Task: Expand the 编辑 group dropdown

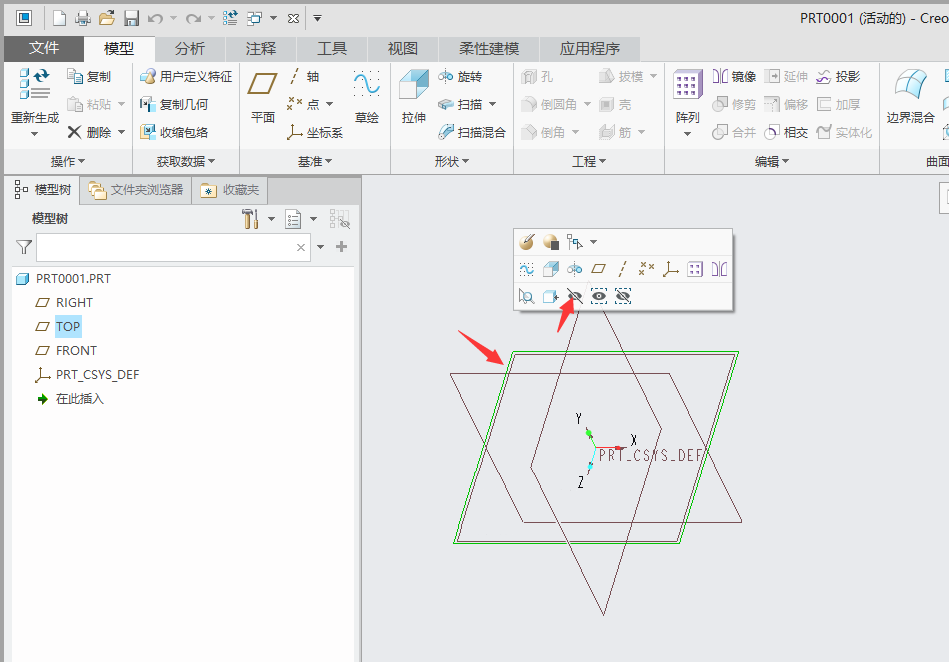Action: coord(772,162)
